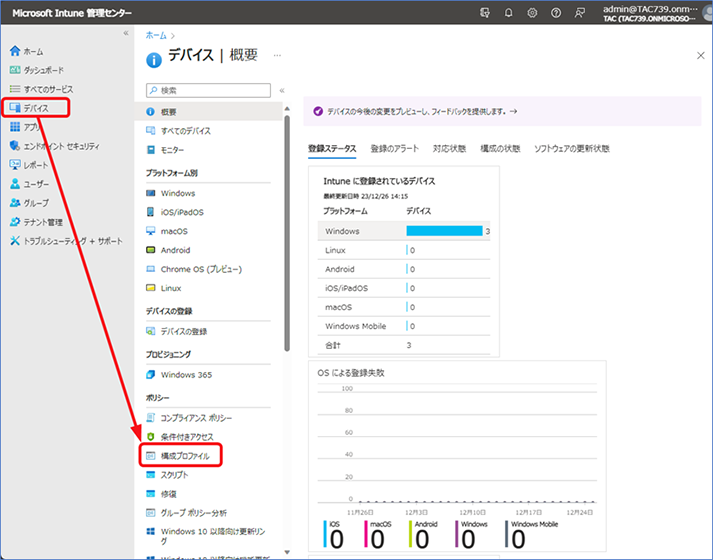This screenshot has height=560, width=713.
Task: Open the help question mark icon
Action: coord(556,13)
